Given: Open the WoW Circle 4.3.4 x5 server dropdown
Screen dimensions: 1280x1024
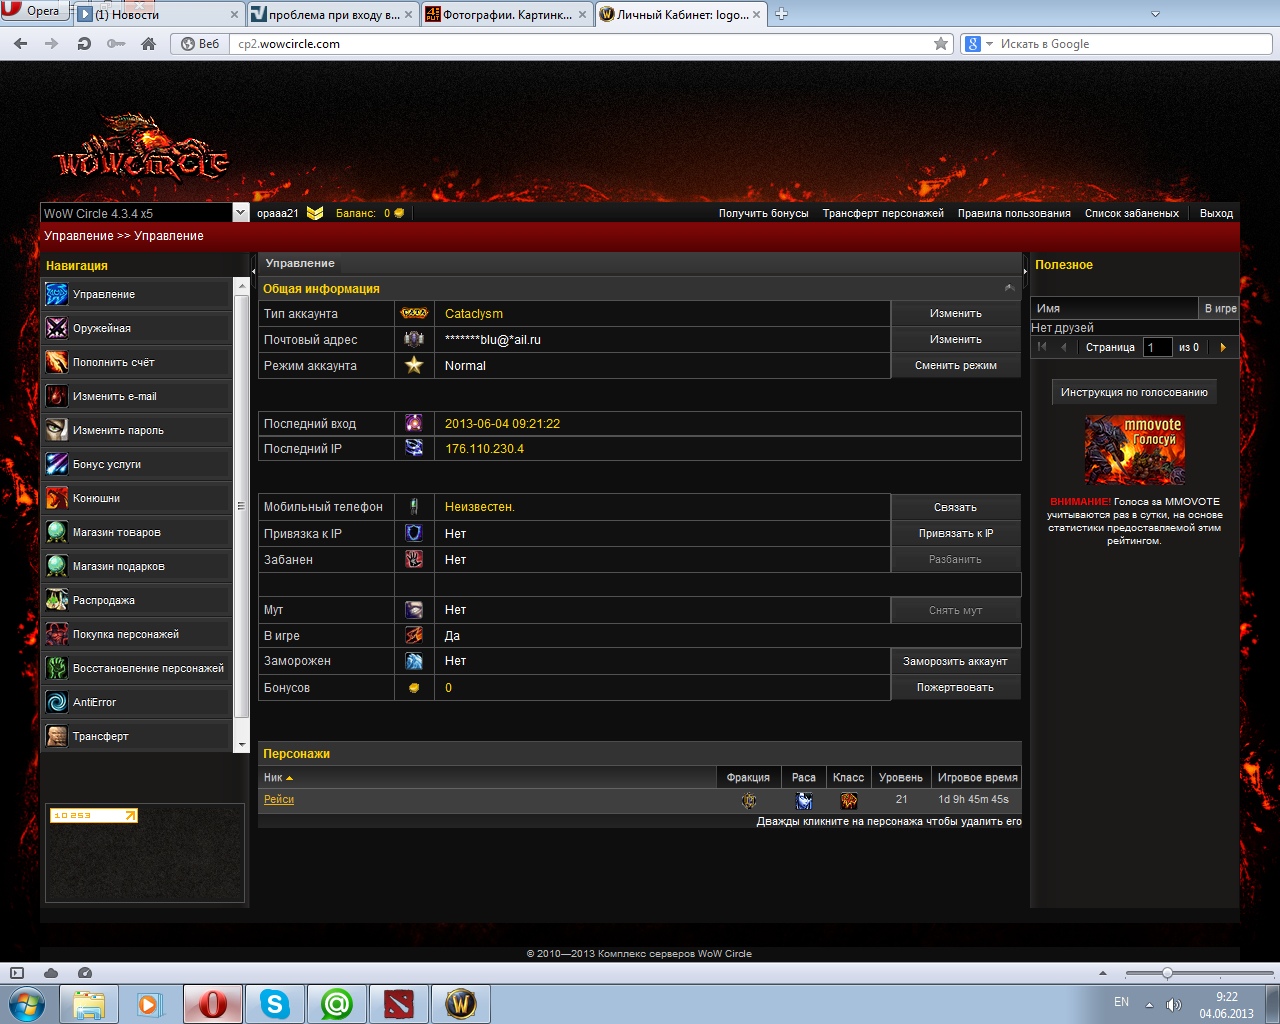Looking at the screenshot, I should tap(240, 213).
